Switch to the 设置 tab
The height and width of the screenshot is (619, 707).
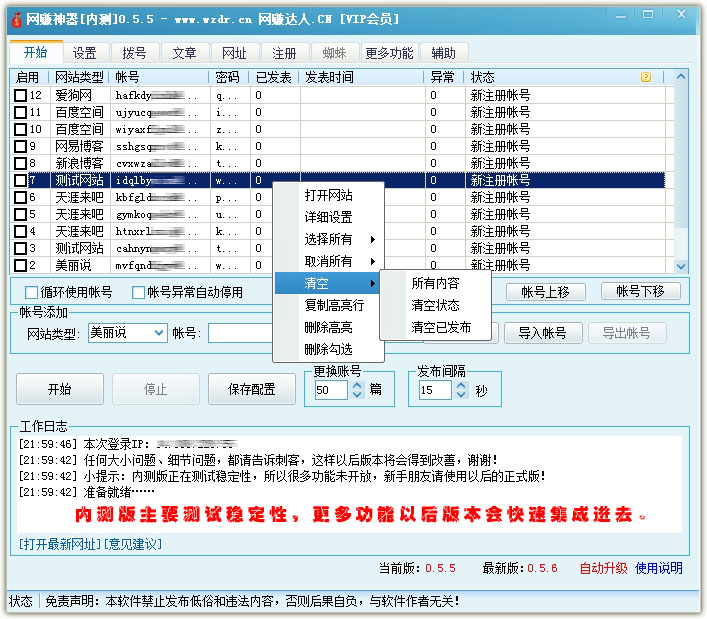click(85, 53)
